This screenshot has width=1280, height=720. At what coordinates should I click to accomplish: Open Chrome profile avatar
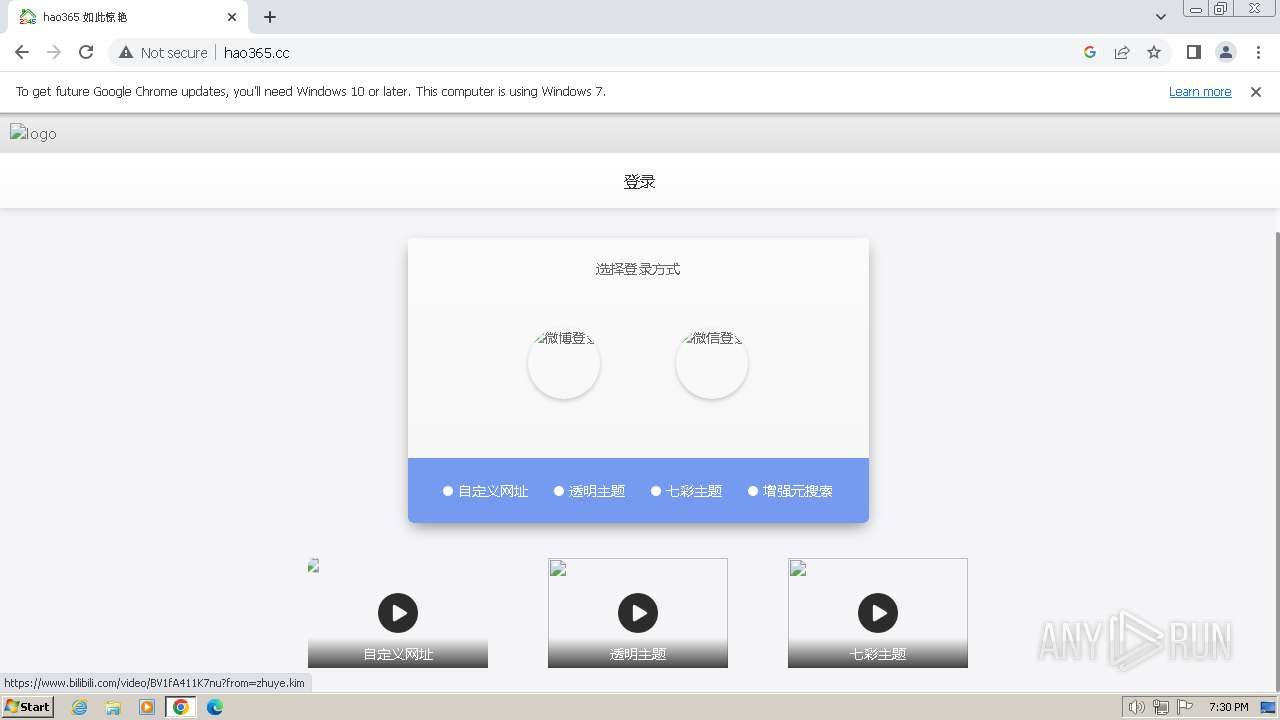coord(1226,52)
